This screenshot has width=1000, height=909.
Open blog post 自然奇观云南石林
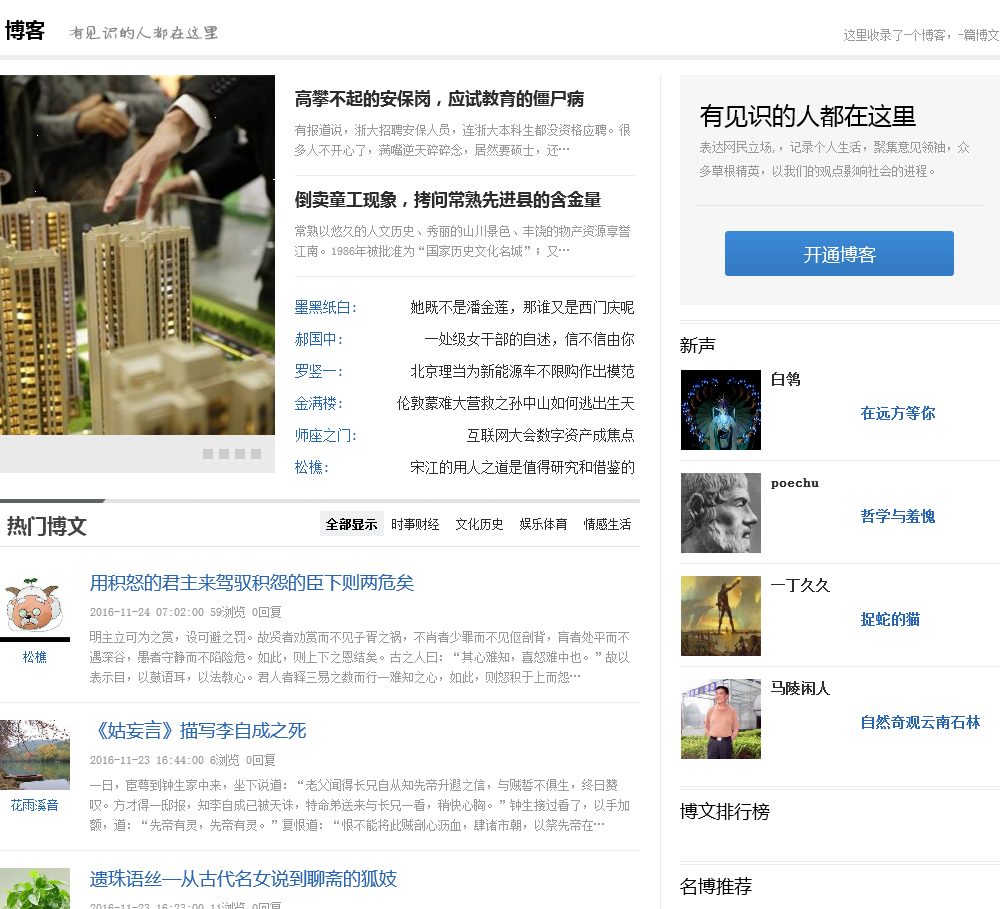pyautogui.click(x=920, y=722)
